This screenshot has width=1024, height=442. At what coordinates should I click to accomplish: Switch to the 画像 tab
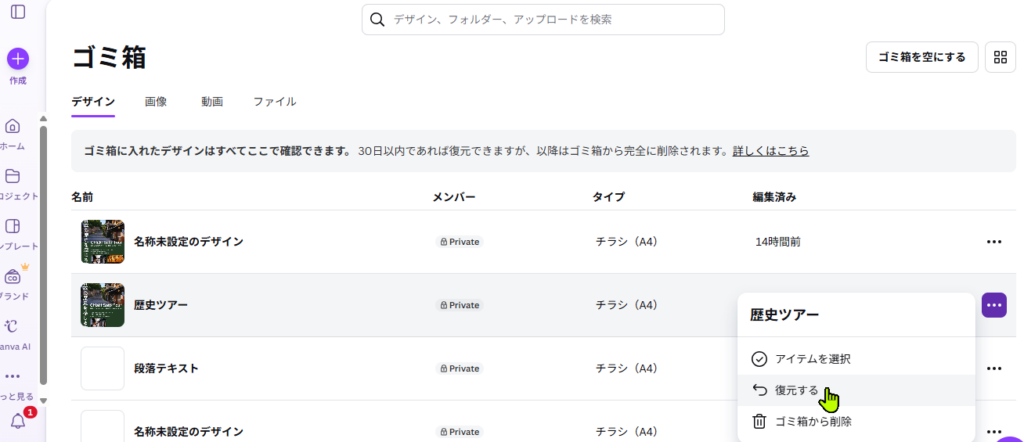156,102
